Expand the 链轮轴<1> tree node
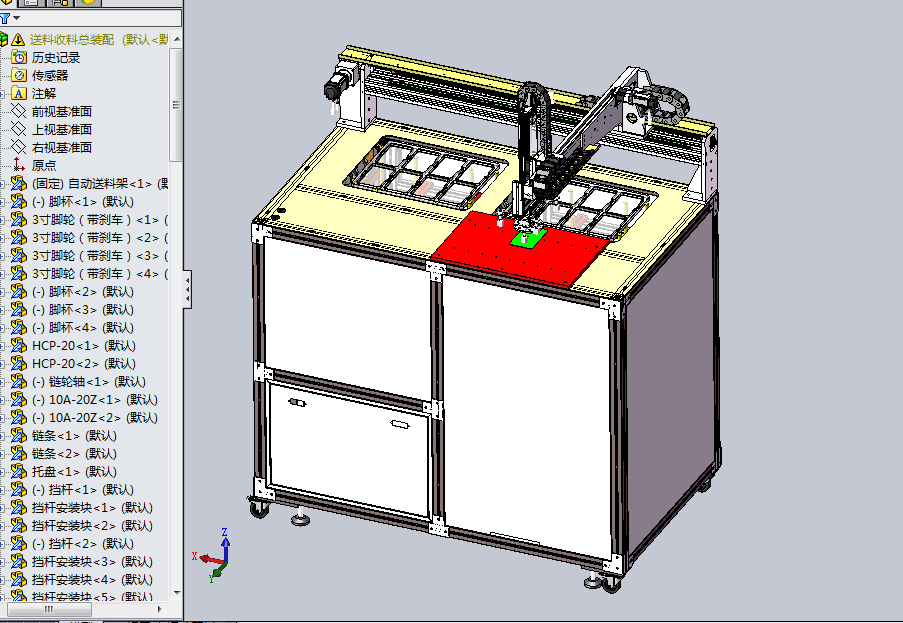The height and width of the screenshot is (623, 903). [2, 382]
